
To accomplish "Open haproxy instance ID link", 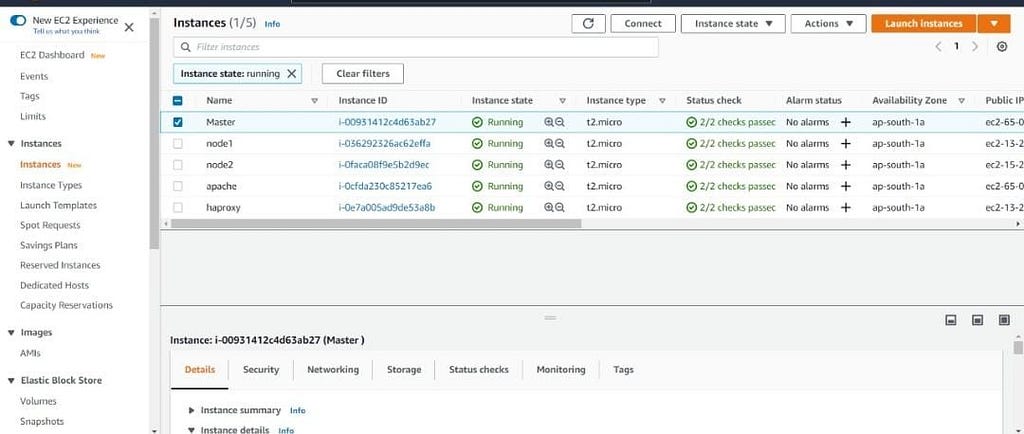I will click(x=387, y=208).
